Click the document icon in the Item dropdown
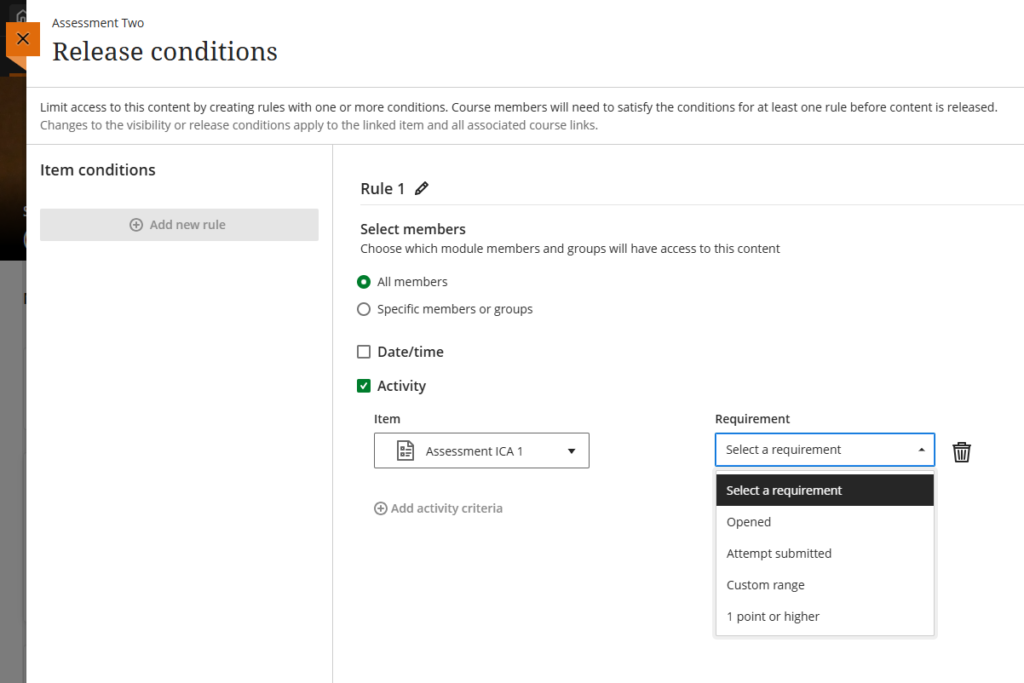This screenshot has width=1024, height=683. pos(406,451)
